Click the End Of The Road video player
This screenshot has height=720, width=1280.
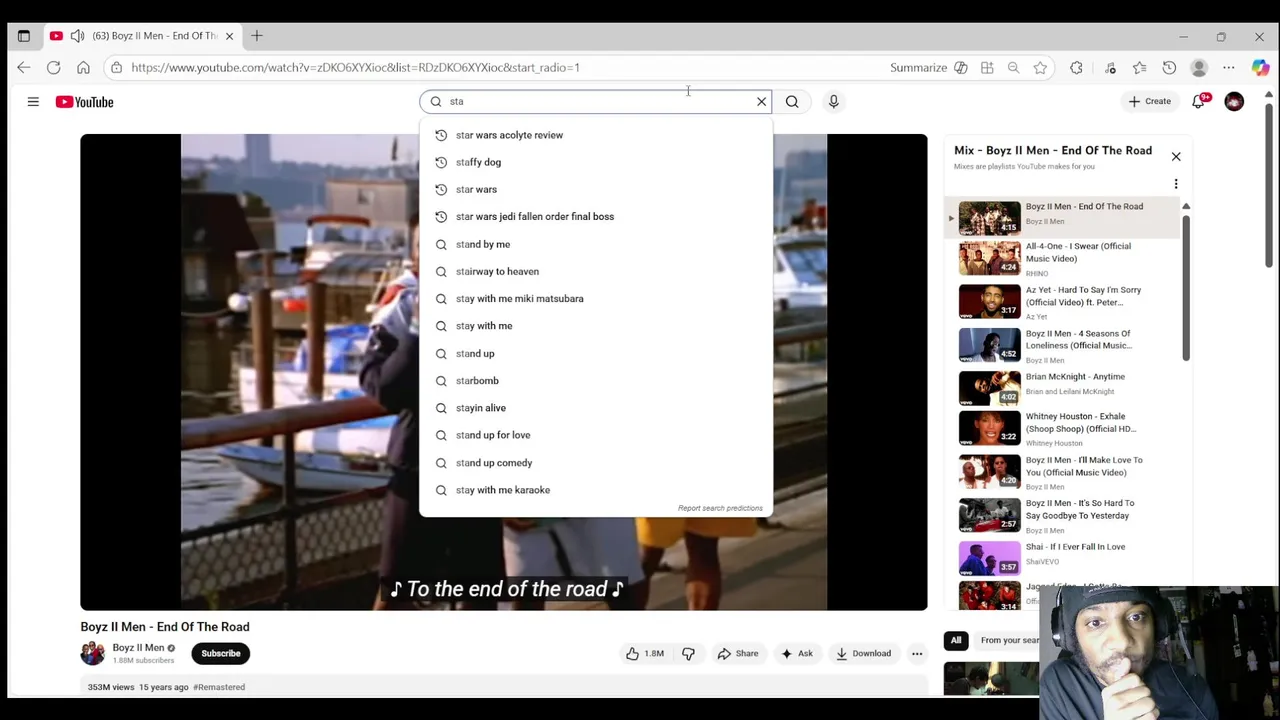[x=504, y=372]
